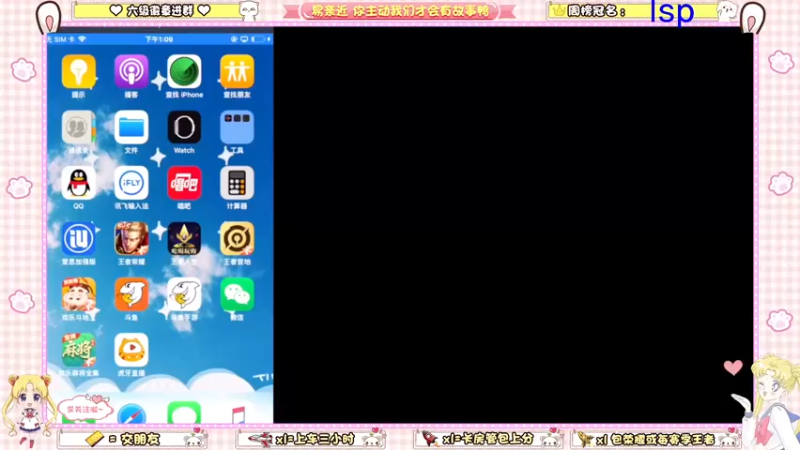Tap the status bar clock 下午1:09
The image size is (800, 450).
(159, 39)
